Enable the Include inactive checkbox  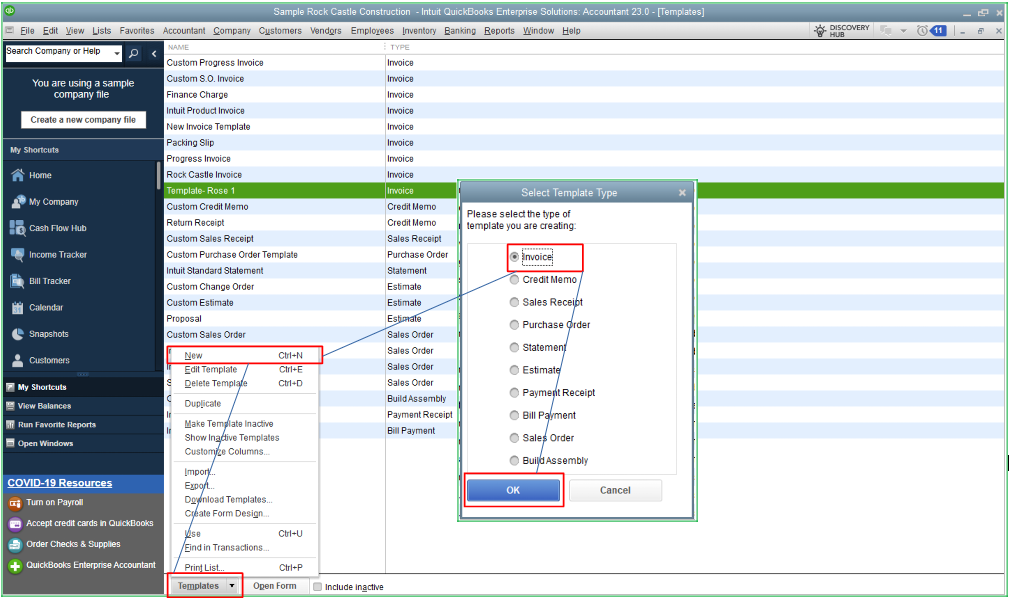pyautogui.click(x=317, y=586)
